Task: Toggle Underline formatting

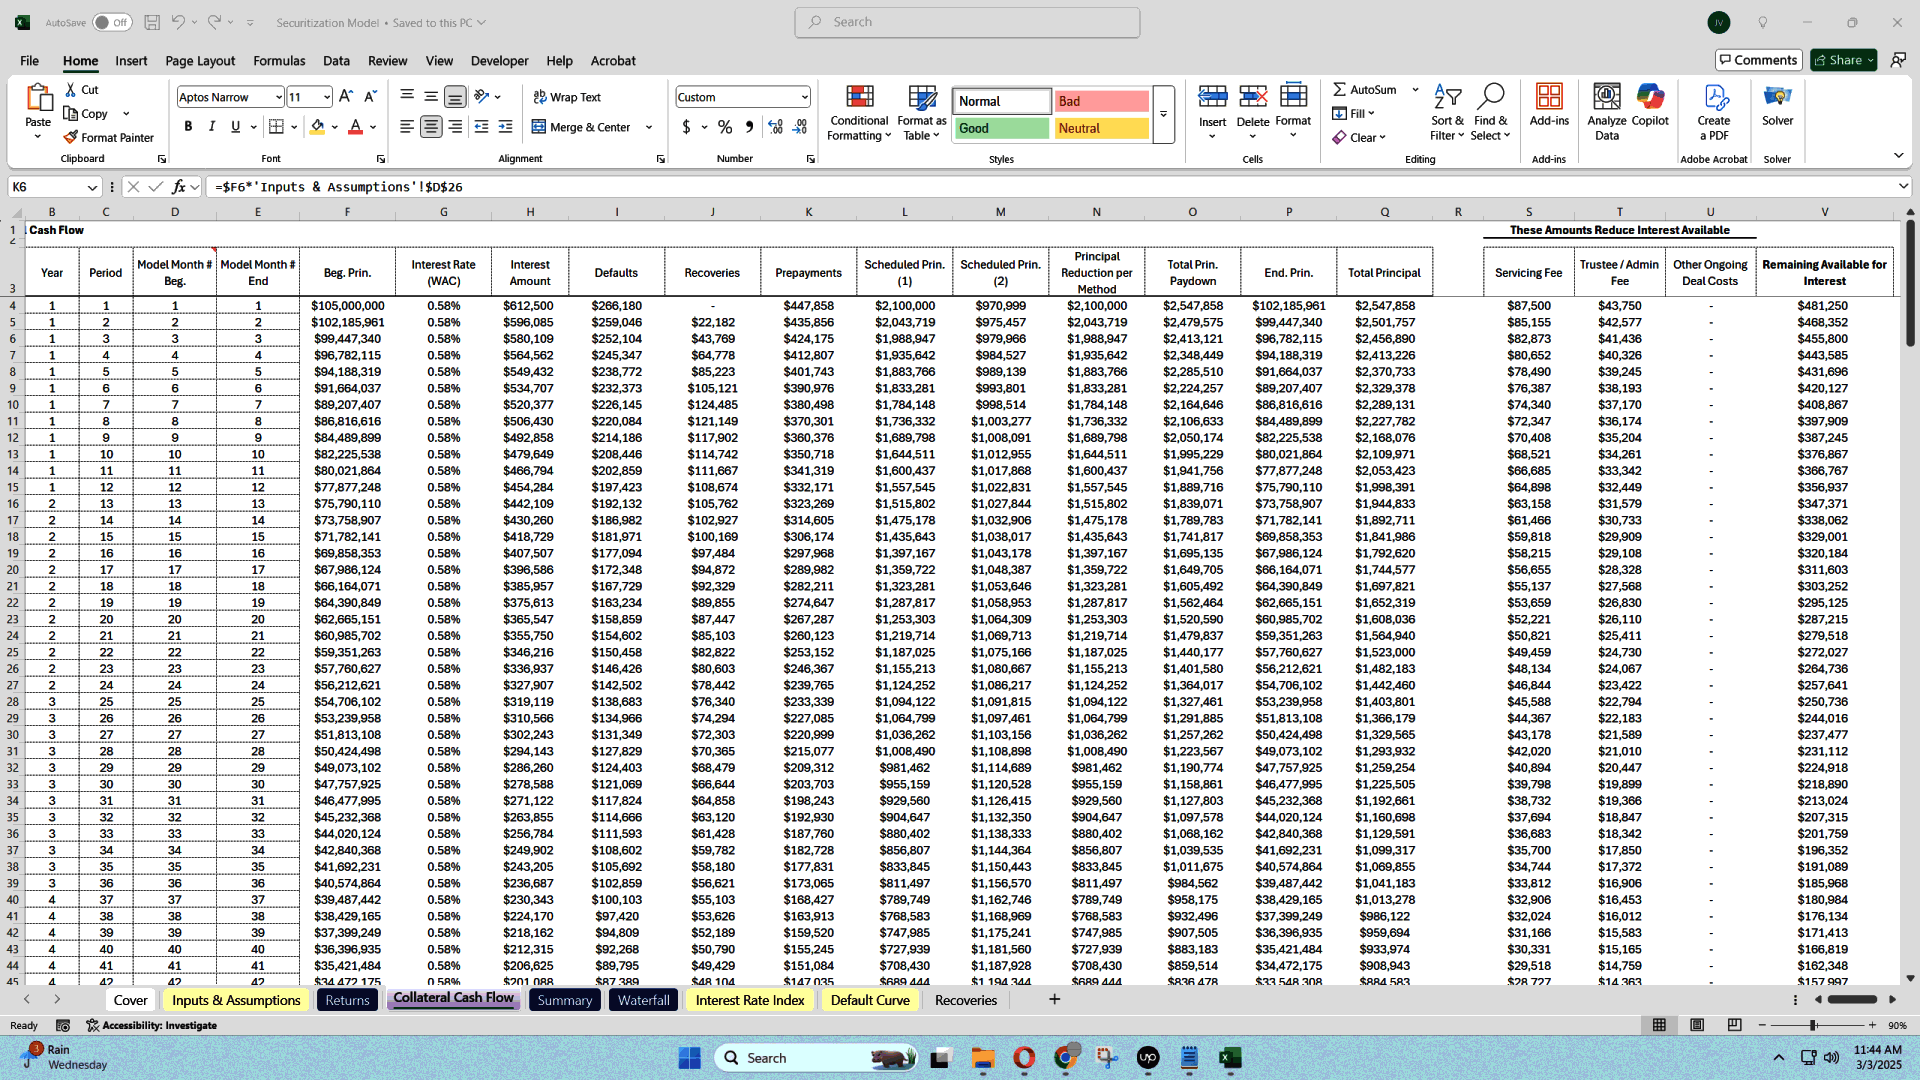Action: (x=236, y=127)
